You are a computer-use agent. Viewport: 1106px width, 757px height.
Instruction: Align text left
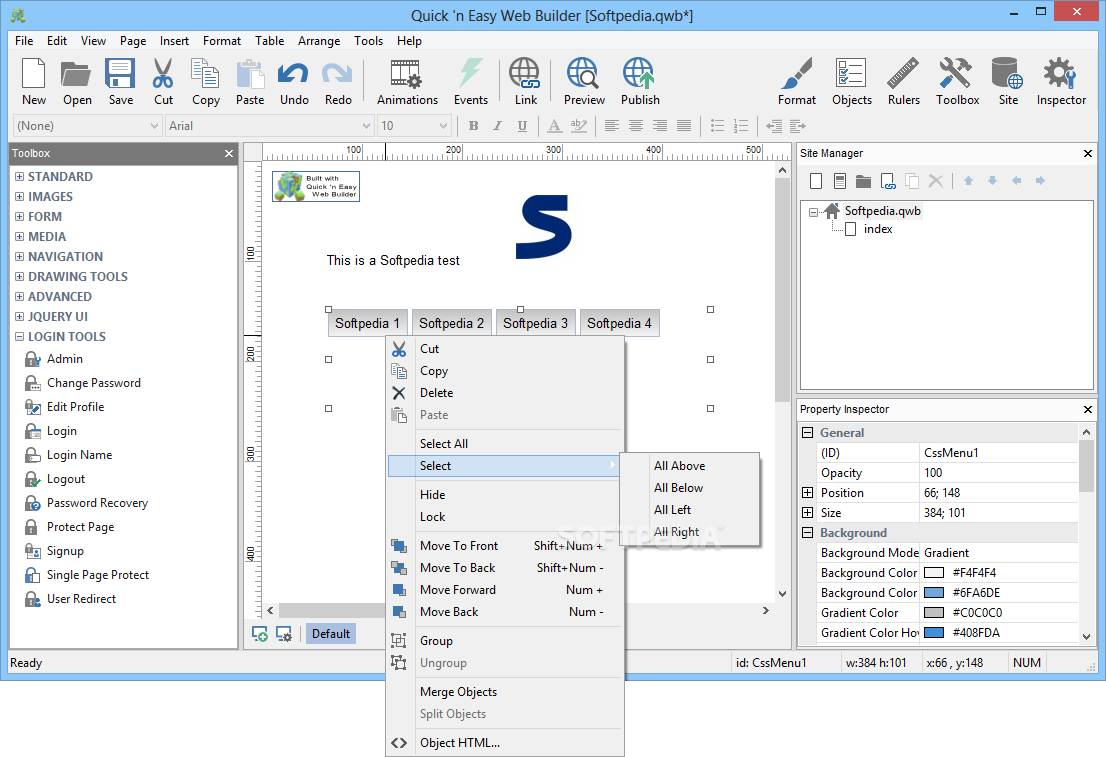612,126
